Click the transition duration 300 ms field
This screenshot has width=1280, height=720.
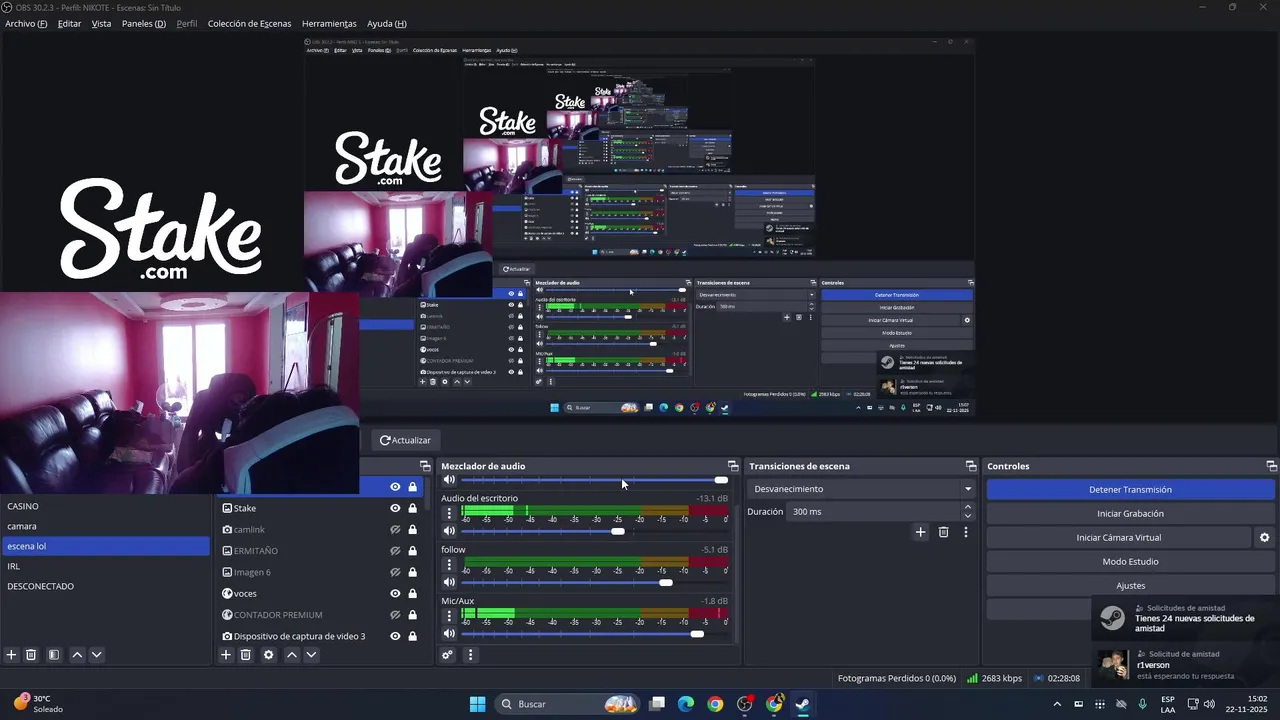[874, 511]
